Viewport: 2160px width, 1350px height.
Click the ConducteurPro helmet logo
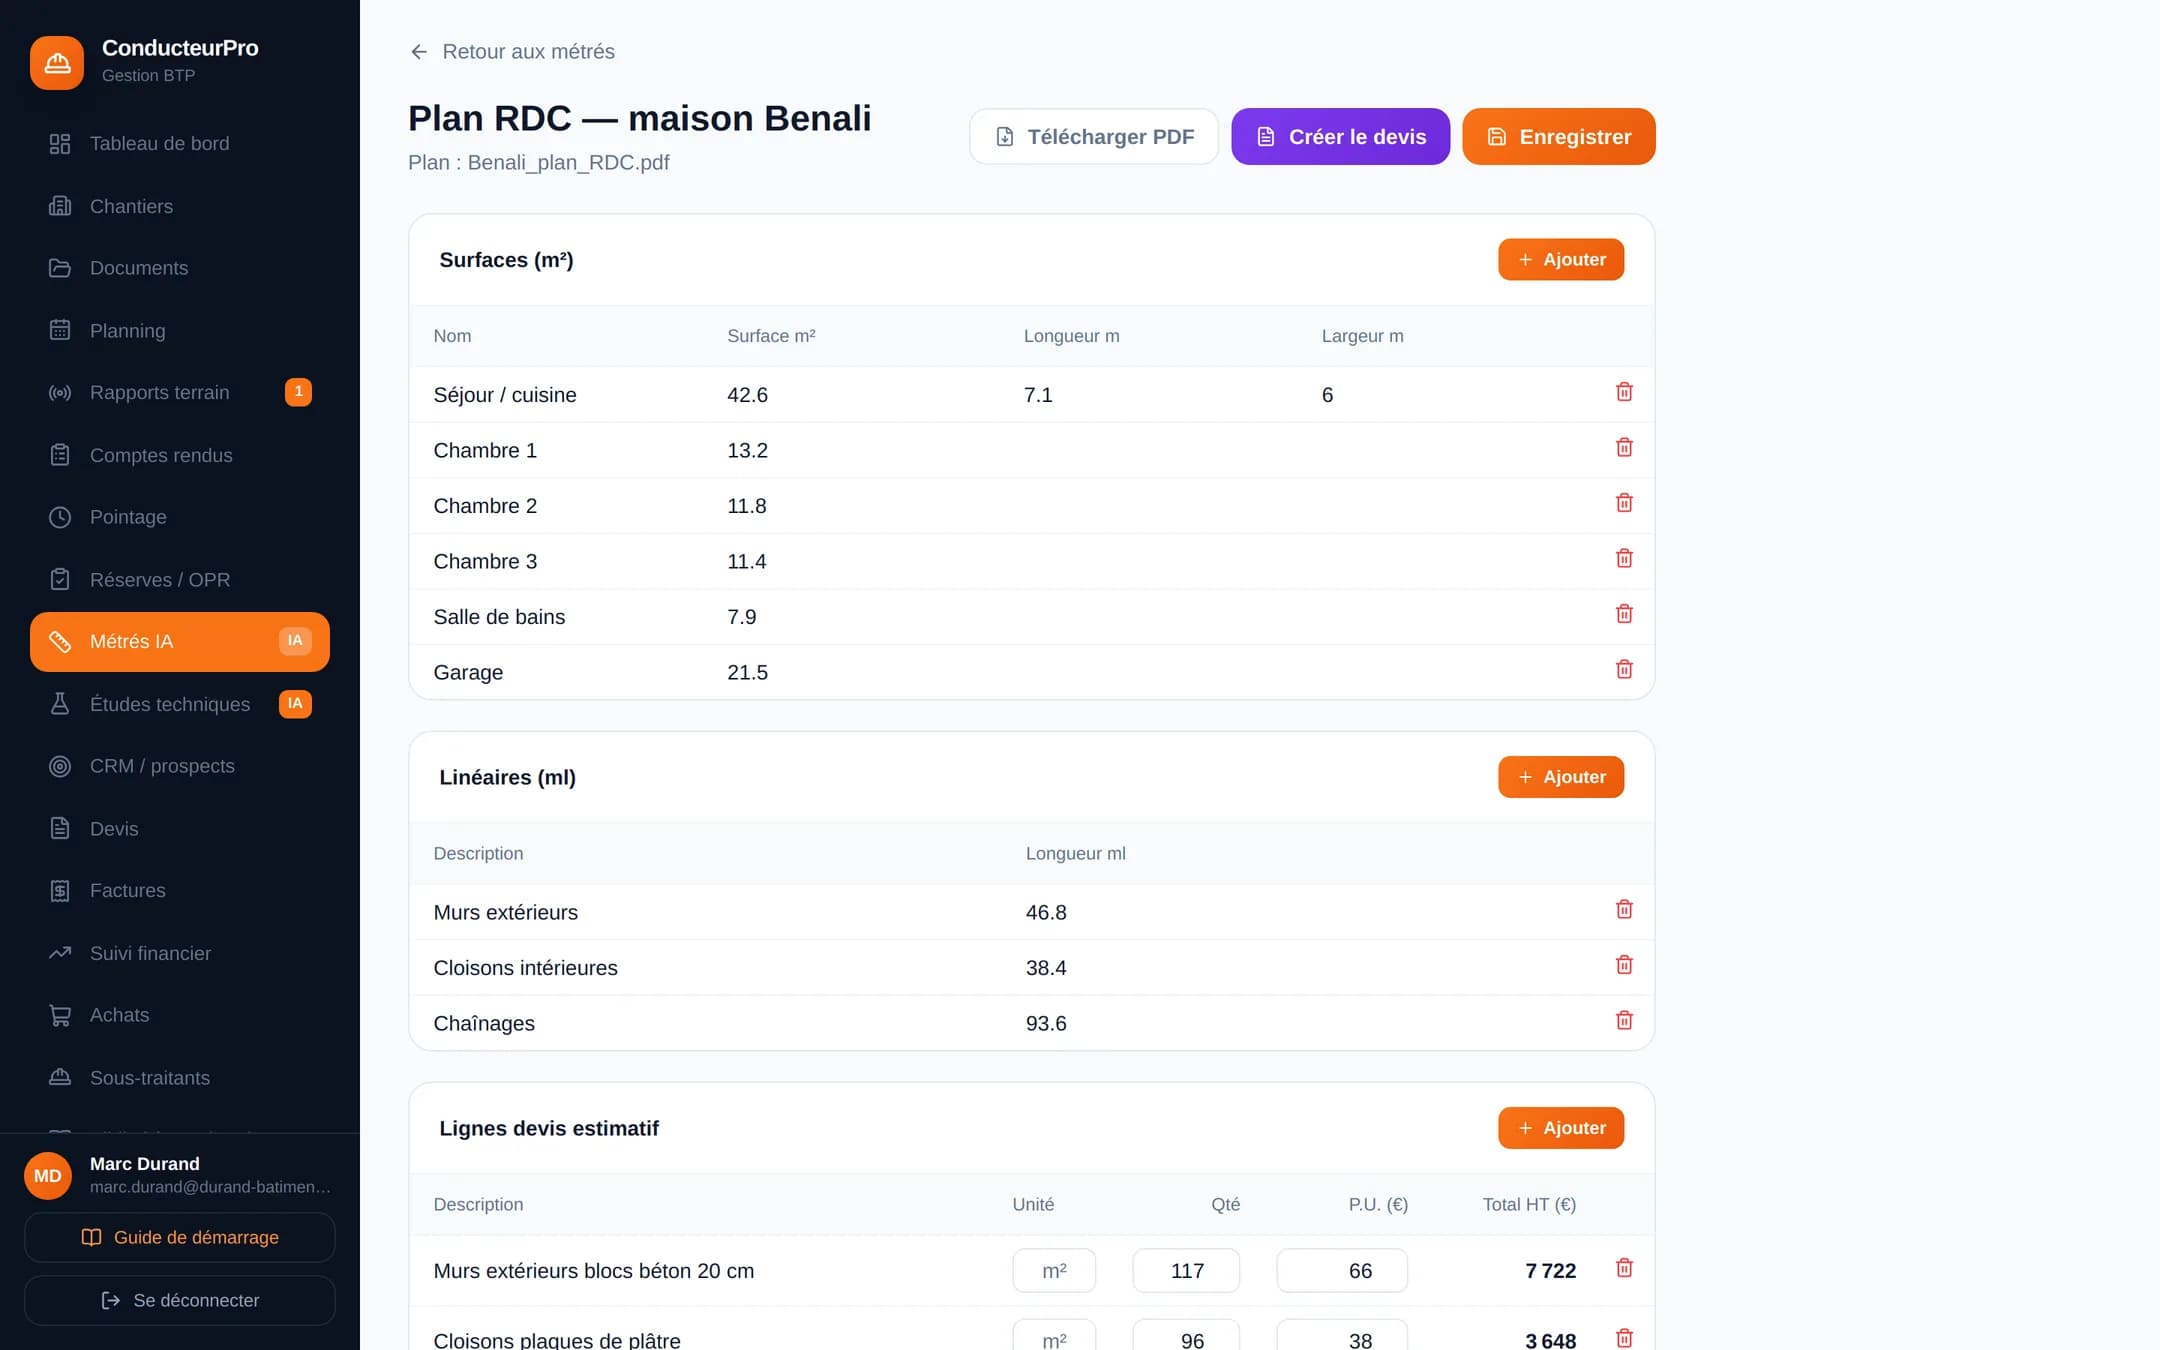click(57, 62)
